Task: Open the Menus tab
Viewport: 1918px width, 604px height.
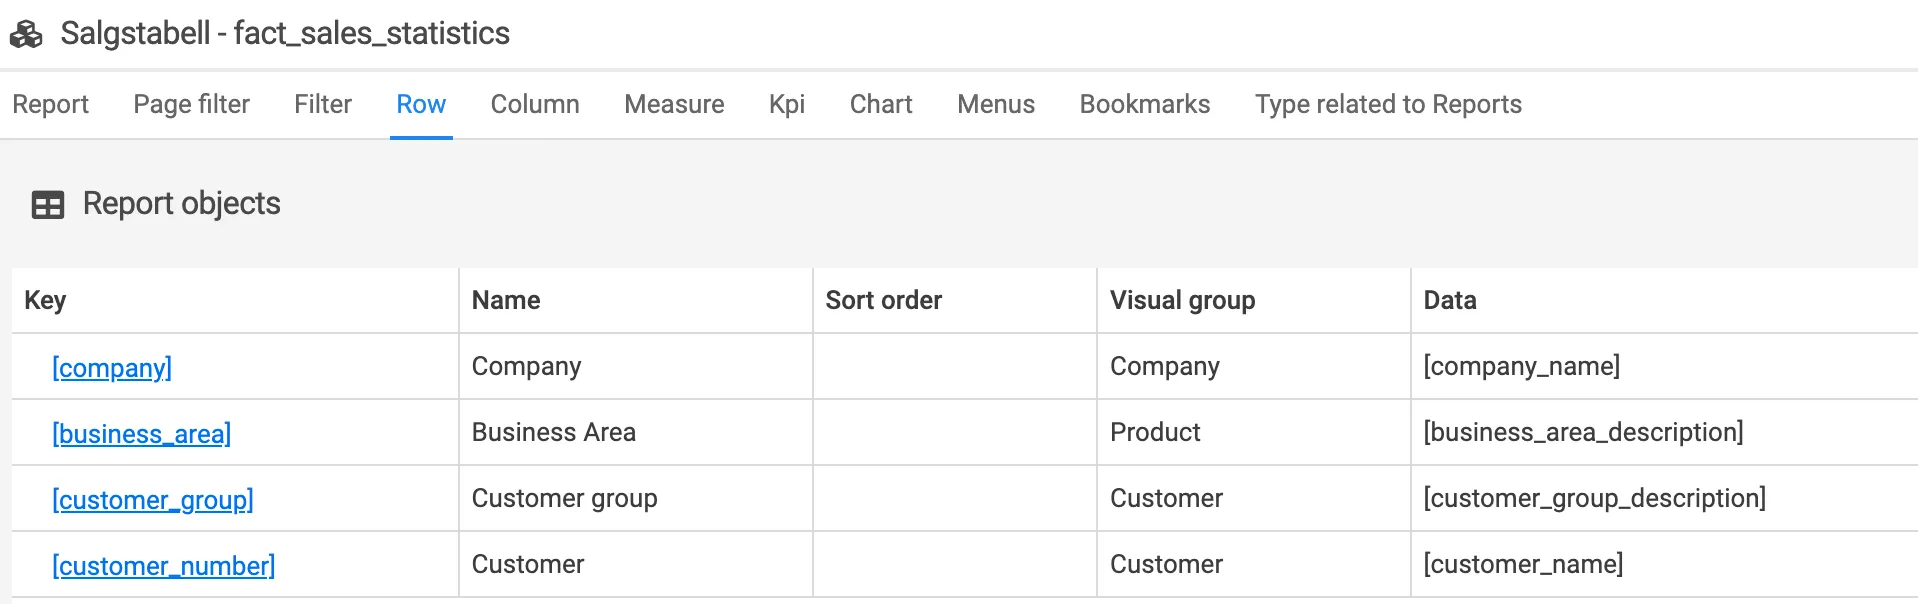Action: (x=995, y=104)
